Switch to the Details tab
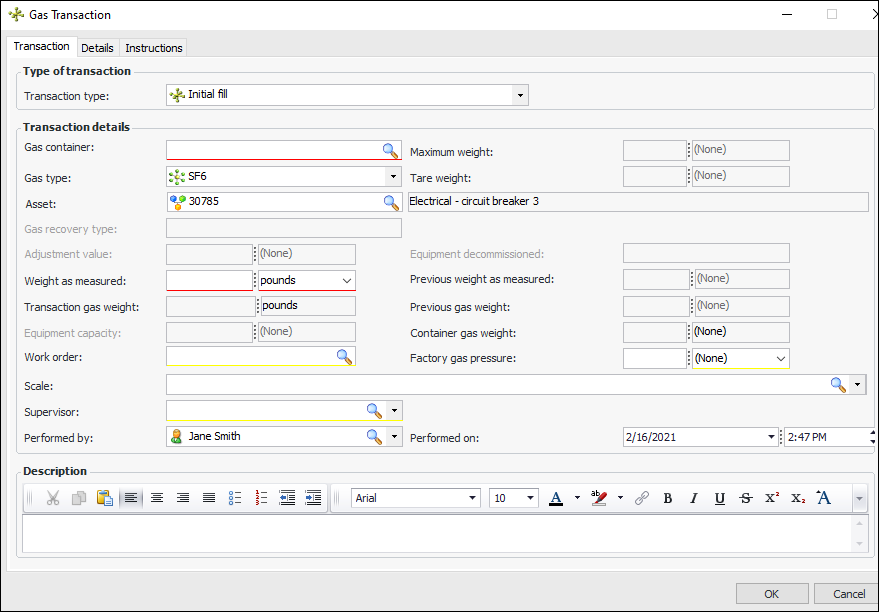 pos(97,48)
